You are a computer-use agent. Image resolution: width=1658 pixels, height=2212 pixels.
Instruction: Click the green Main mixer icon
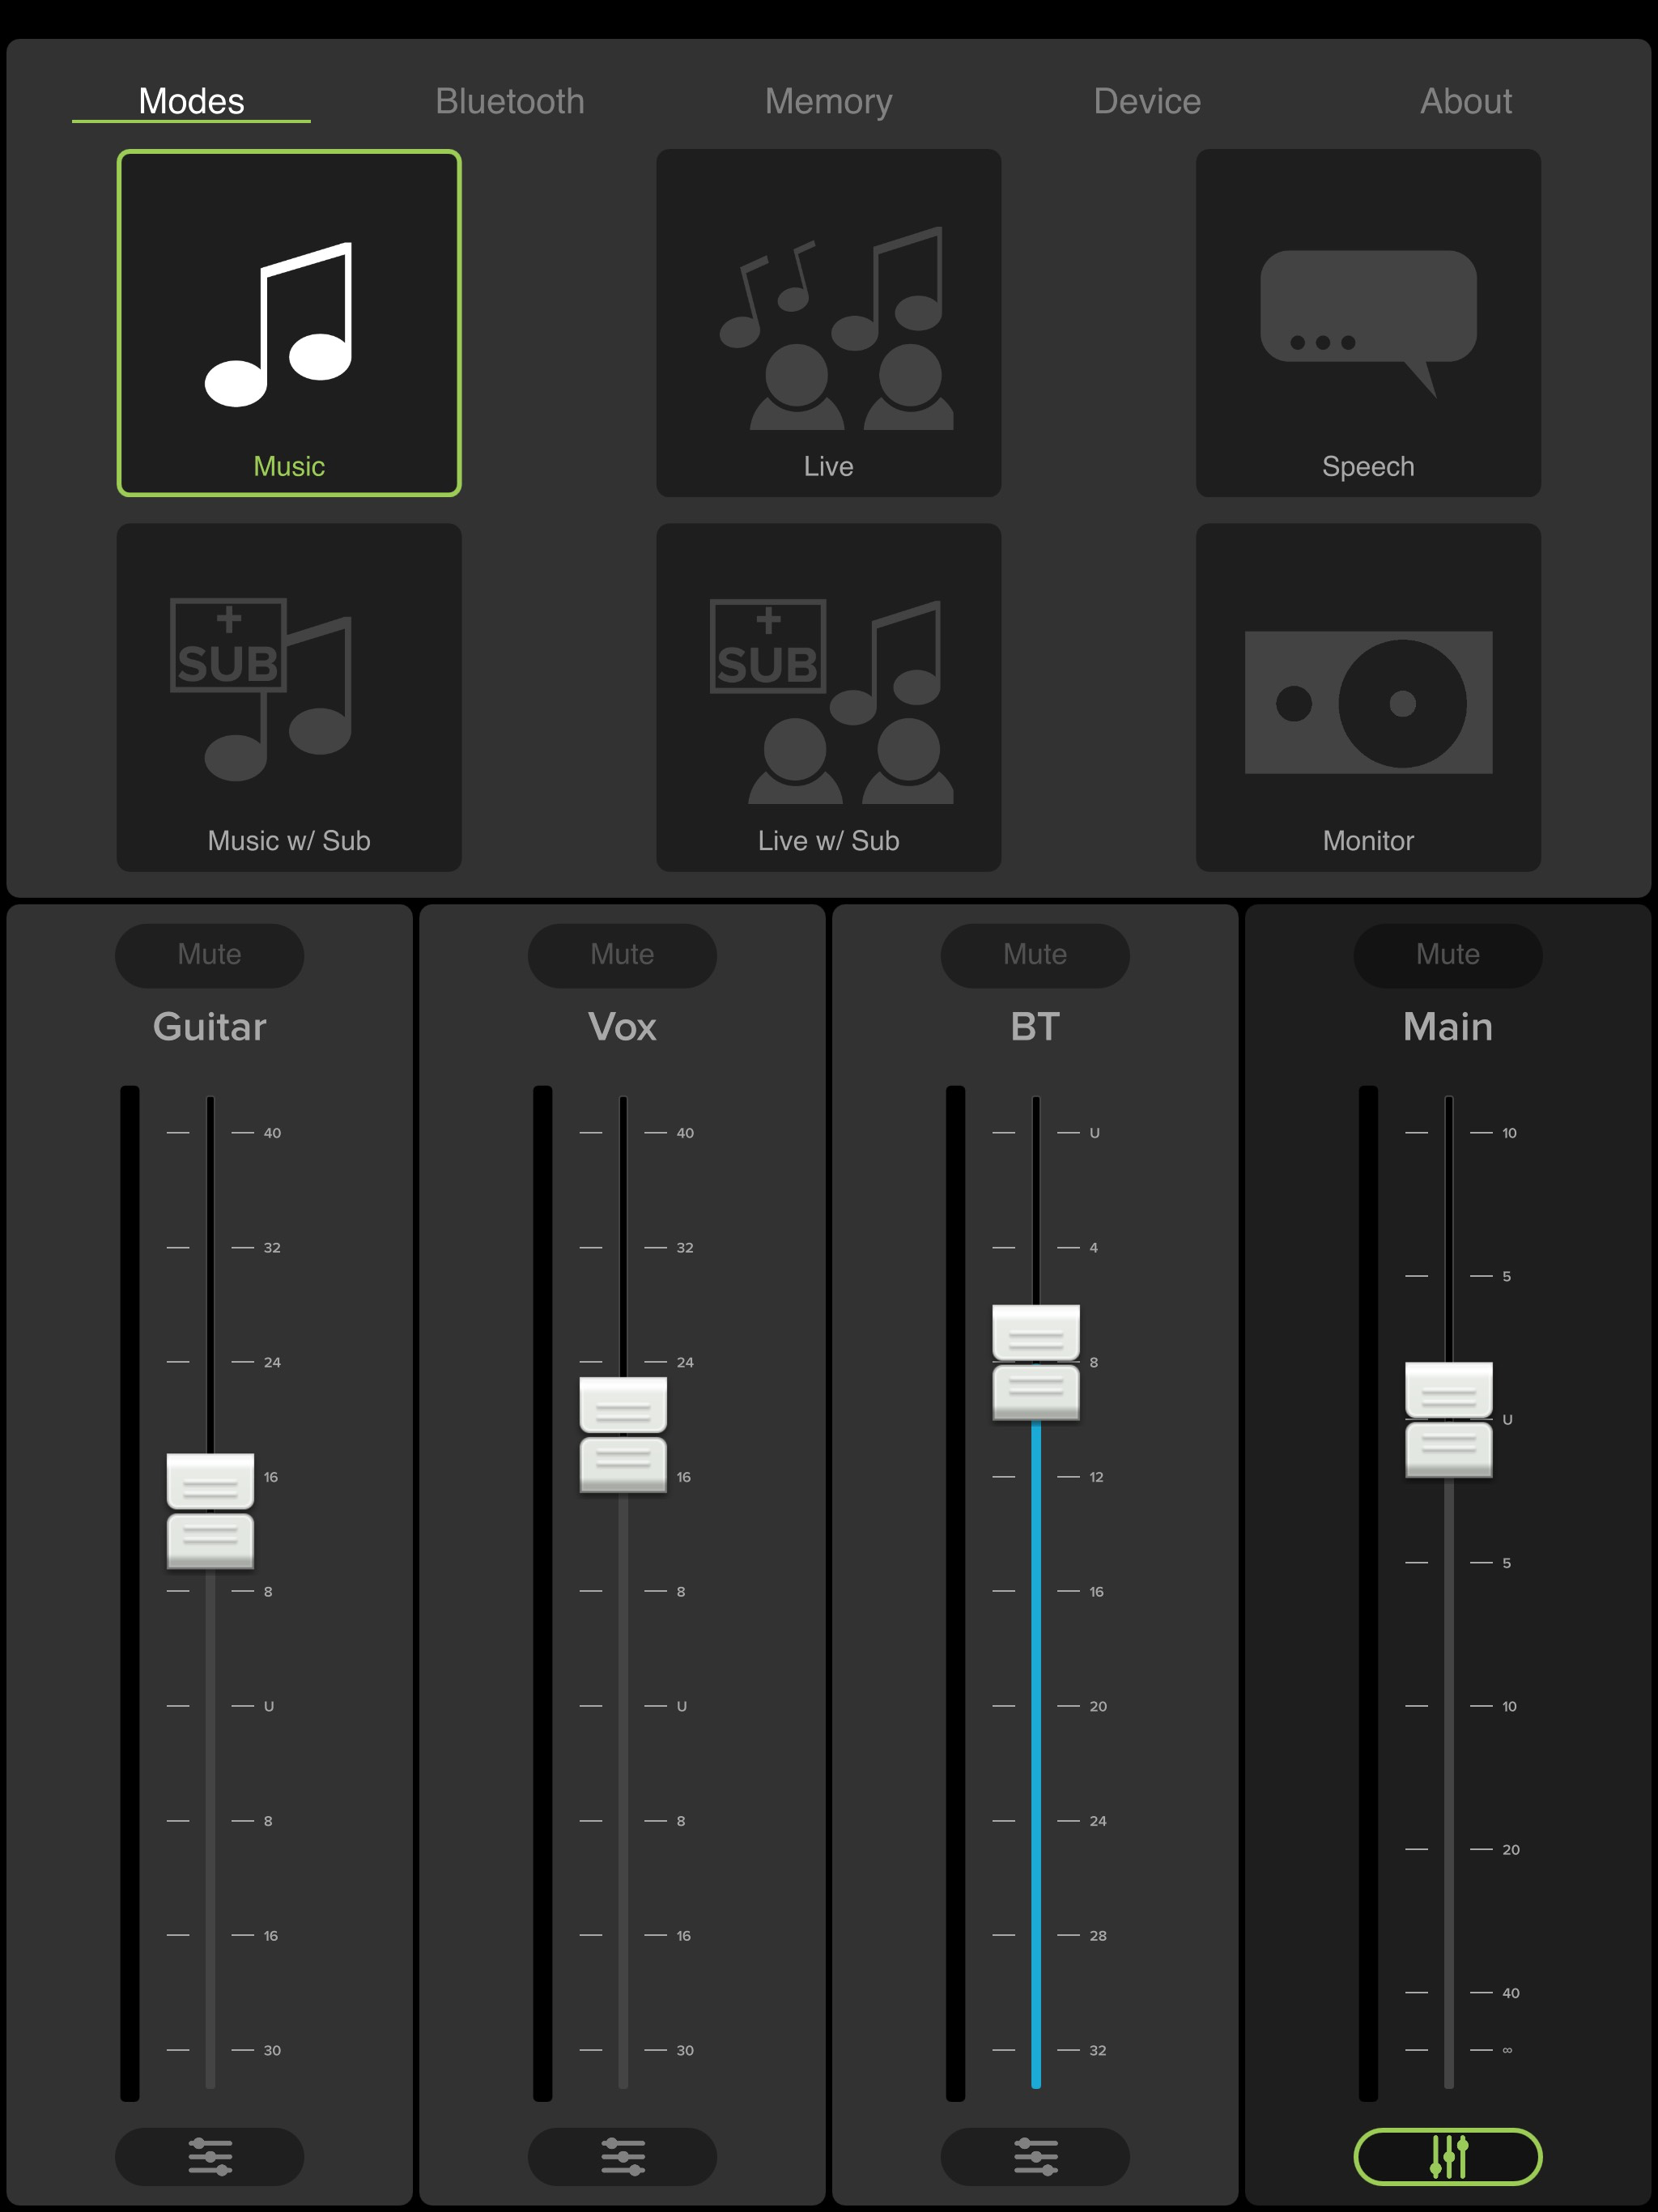tap(1447, 2156)
